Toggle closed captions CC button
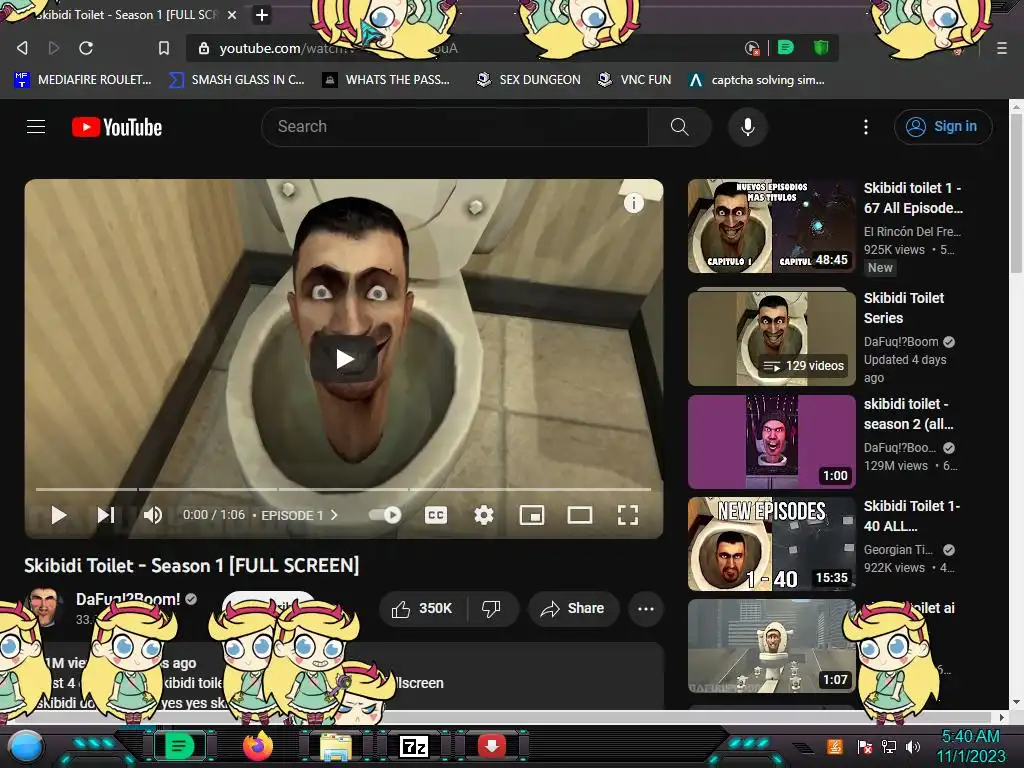Viewport: 1024px width, 768px height. point(436,515)
